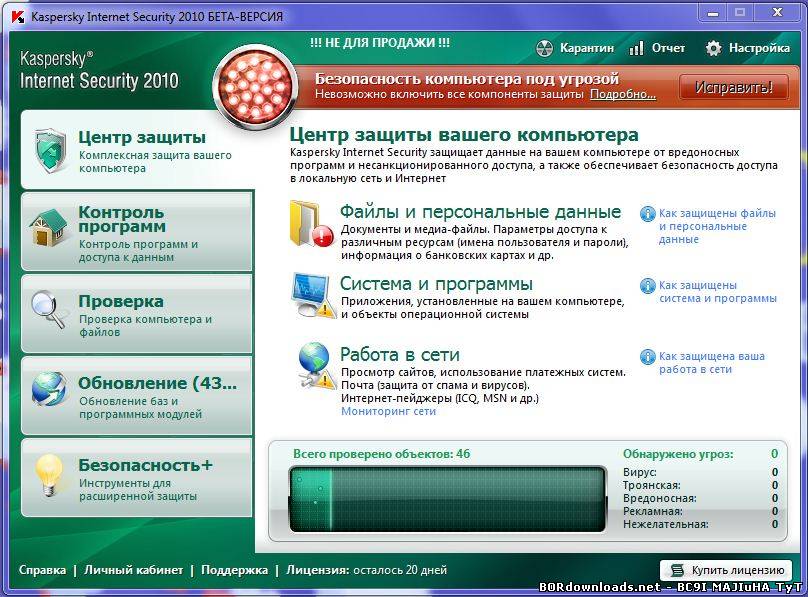Click the green scan activity graph
The width and height of the screenshot is (808, 597).
coord(447,499)
